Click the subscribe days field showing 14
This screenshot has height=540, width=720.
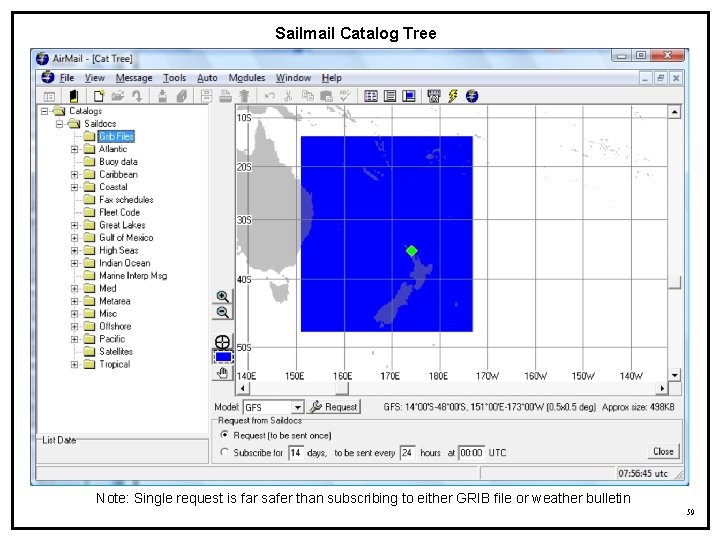click(296, 453)
